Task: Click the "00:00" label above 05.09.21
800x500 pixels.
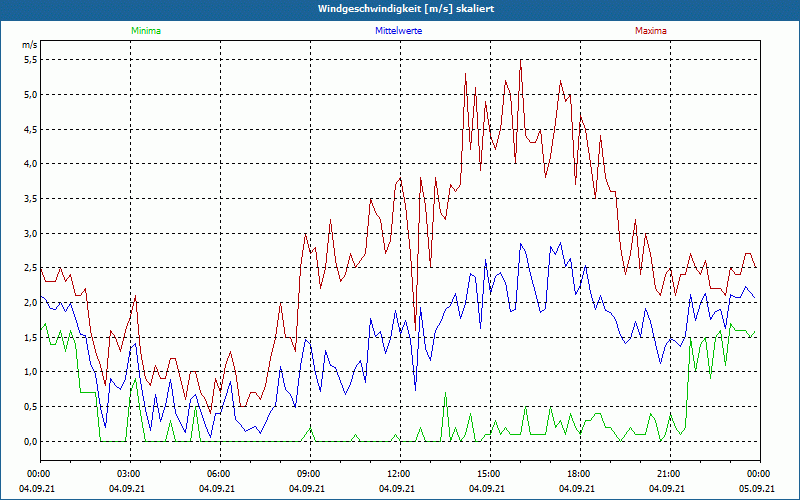Action: point(759,474)
